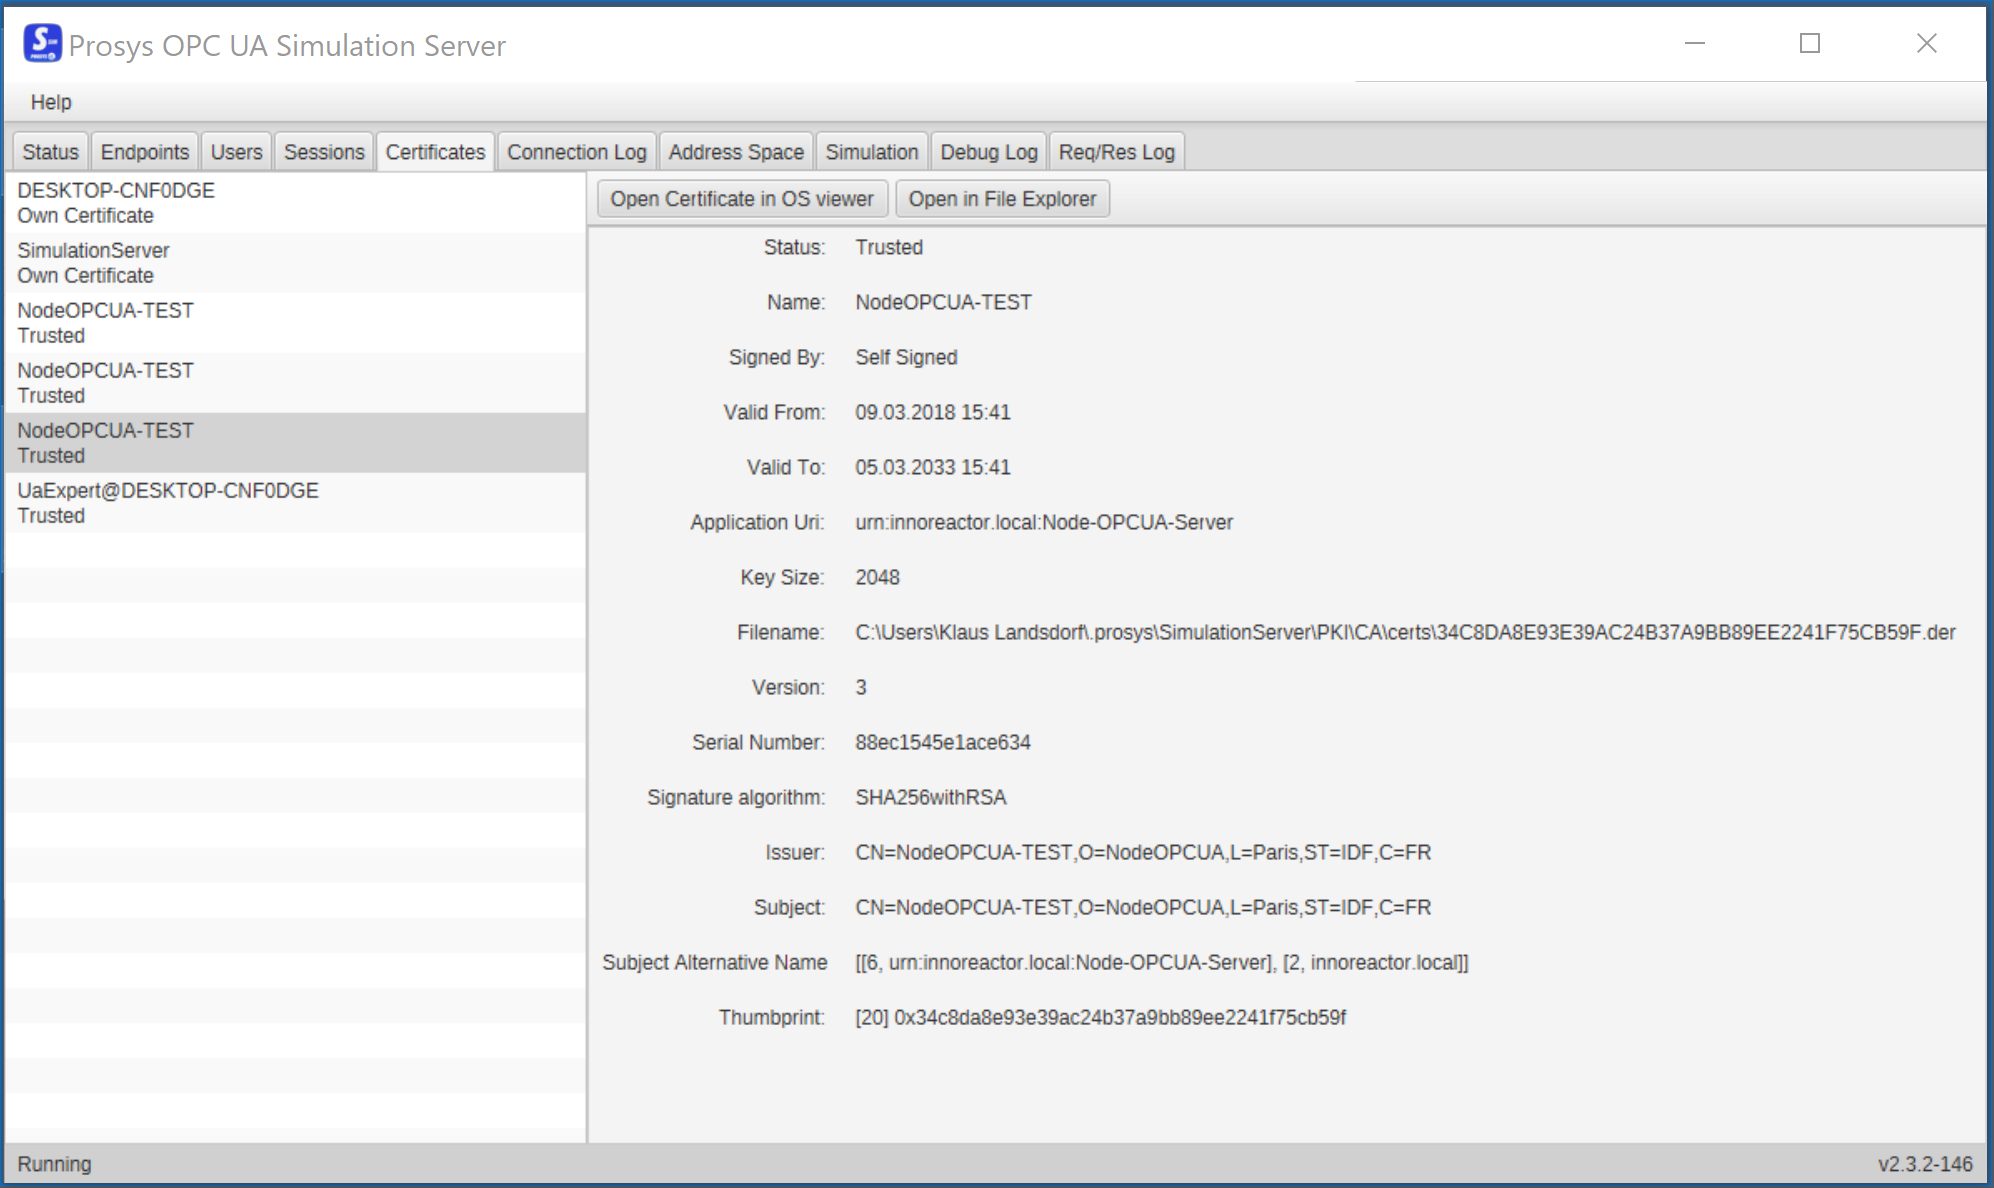The height and width of the screenshot is (1188, 1994).
Task: Open the Help menu
Action: [50, 102]
